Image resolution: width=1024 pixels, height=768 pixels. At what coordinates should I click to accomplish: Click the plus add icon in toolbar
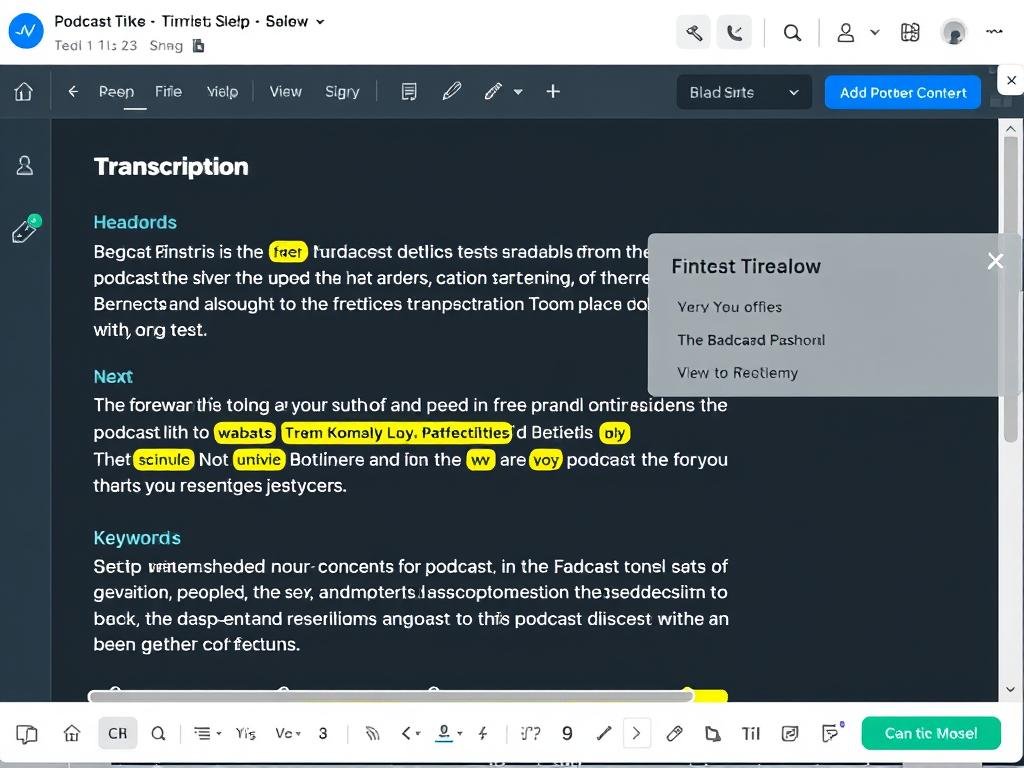[553, 91]
